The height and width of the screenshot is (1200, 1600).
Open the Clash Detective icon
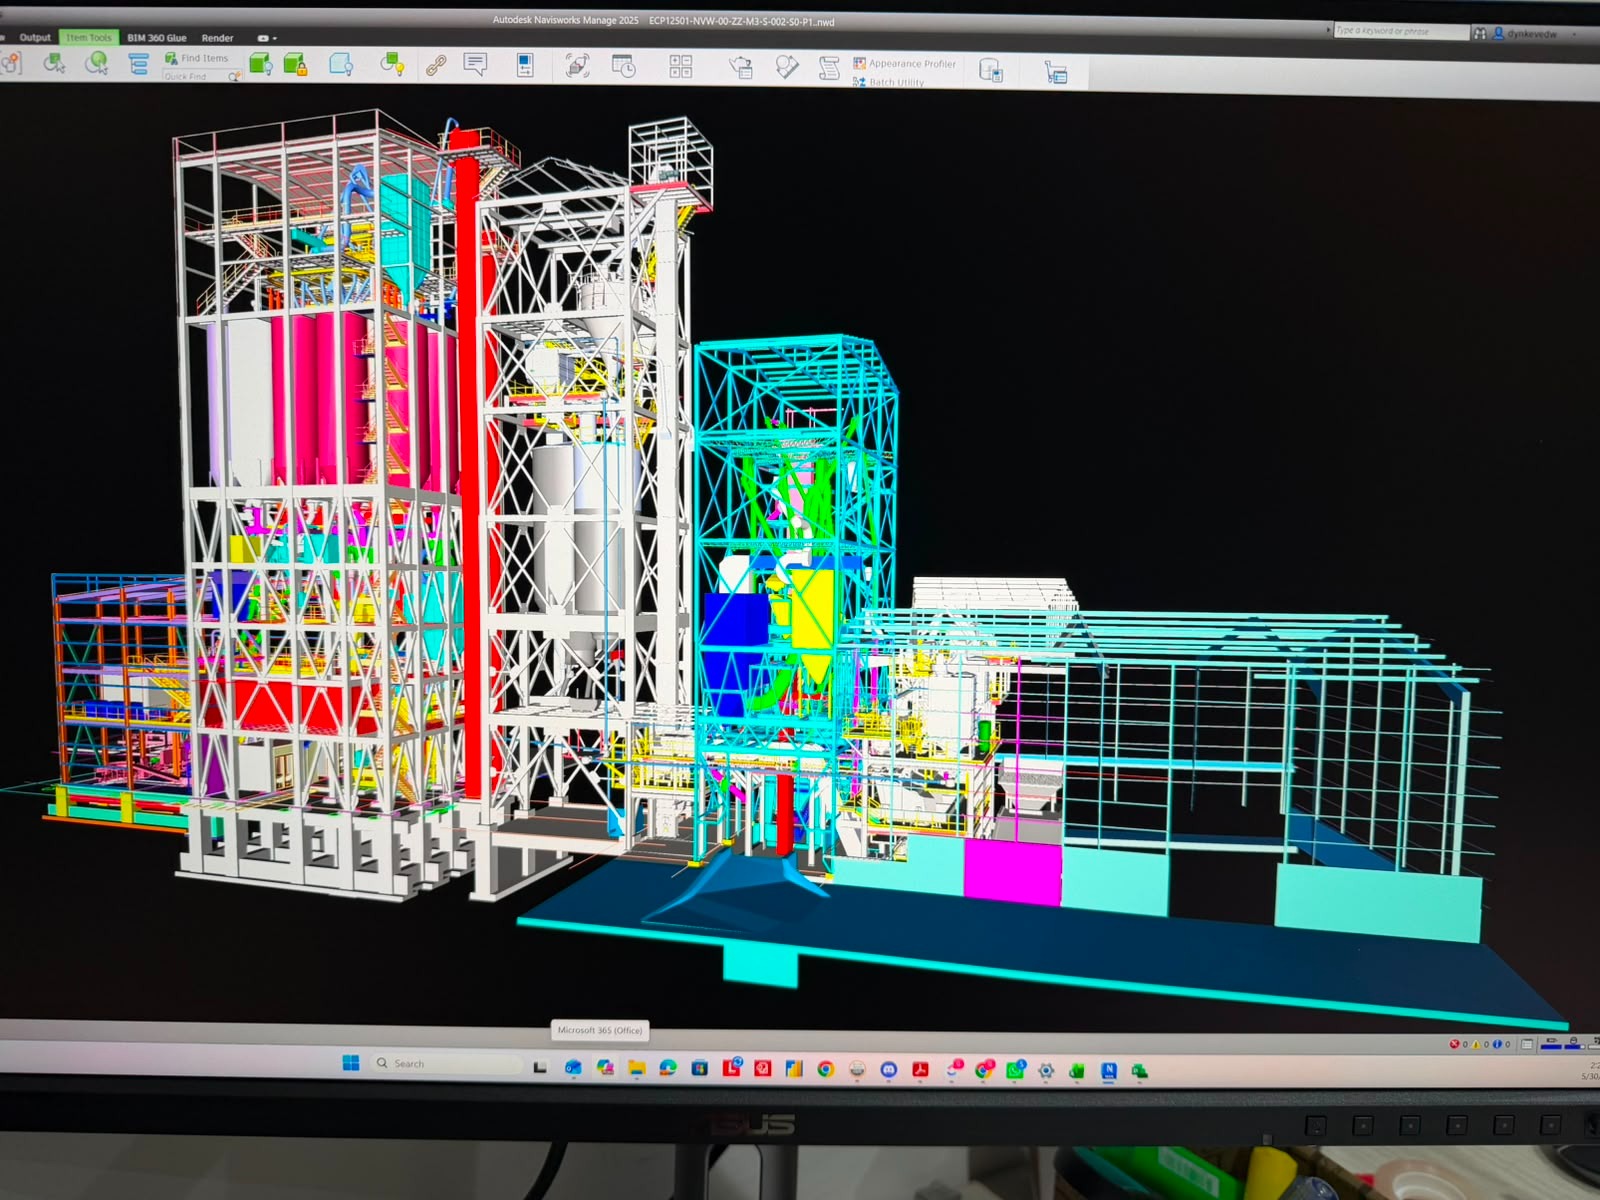tap(578, 67)
